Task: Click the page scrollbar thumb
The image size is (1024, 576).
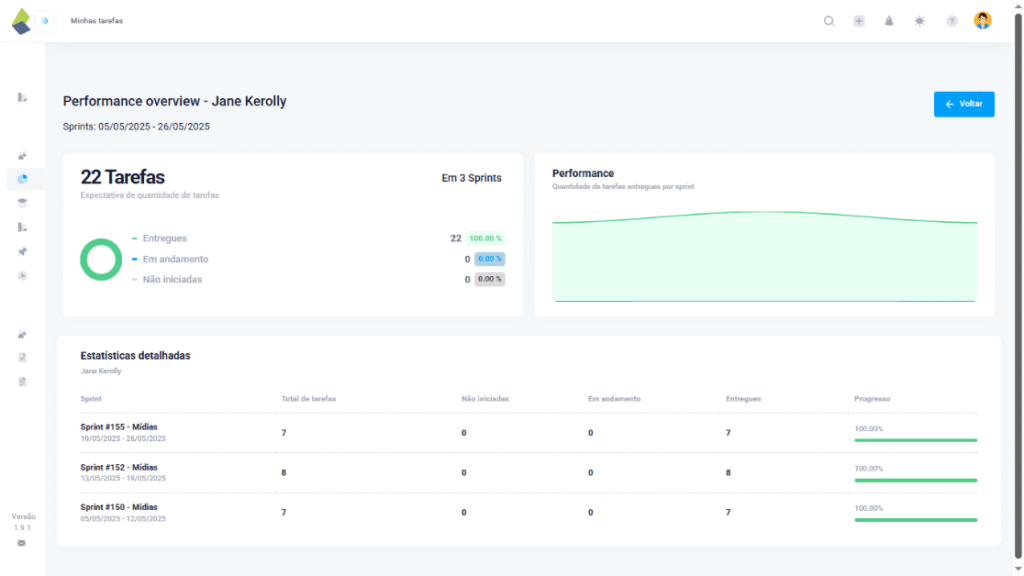Action: click(x=1018, y=285)
